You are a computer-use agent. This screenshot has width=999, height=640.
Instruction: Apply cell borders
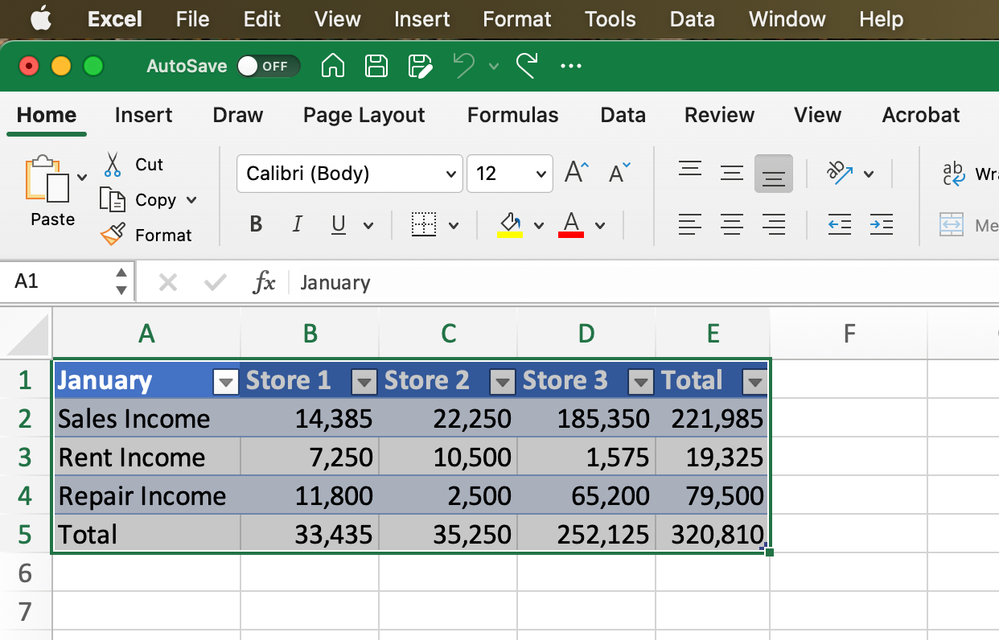[424, 224]
